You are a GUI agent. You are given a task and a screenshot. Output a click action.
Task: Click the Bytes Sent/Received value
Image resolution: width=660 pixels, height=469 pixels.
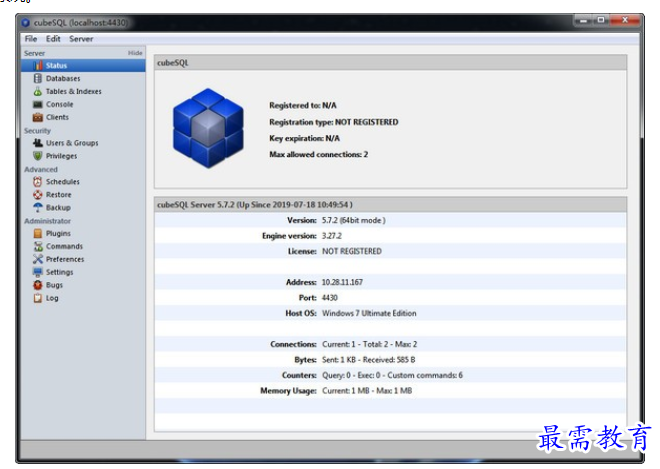[369, 360]
